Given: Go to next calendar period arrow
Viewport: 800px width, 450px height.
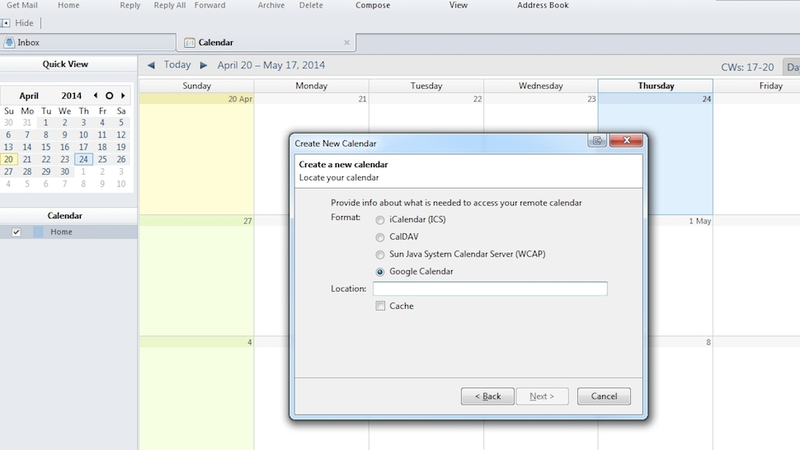Looking at the screenshot, I should (204, 65).
